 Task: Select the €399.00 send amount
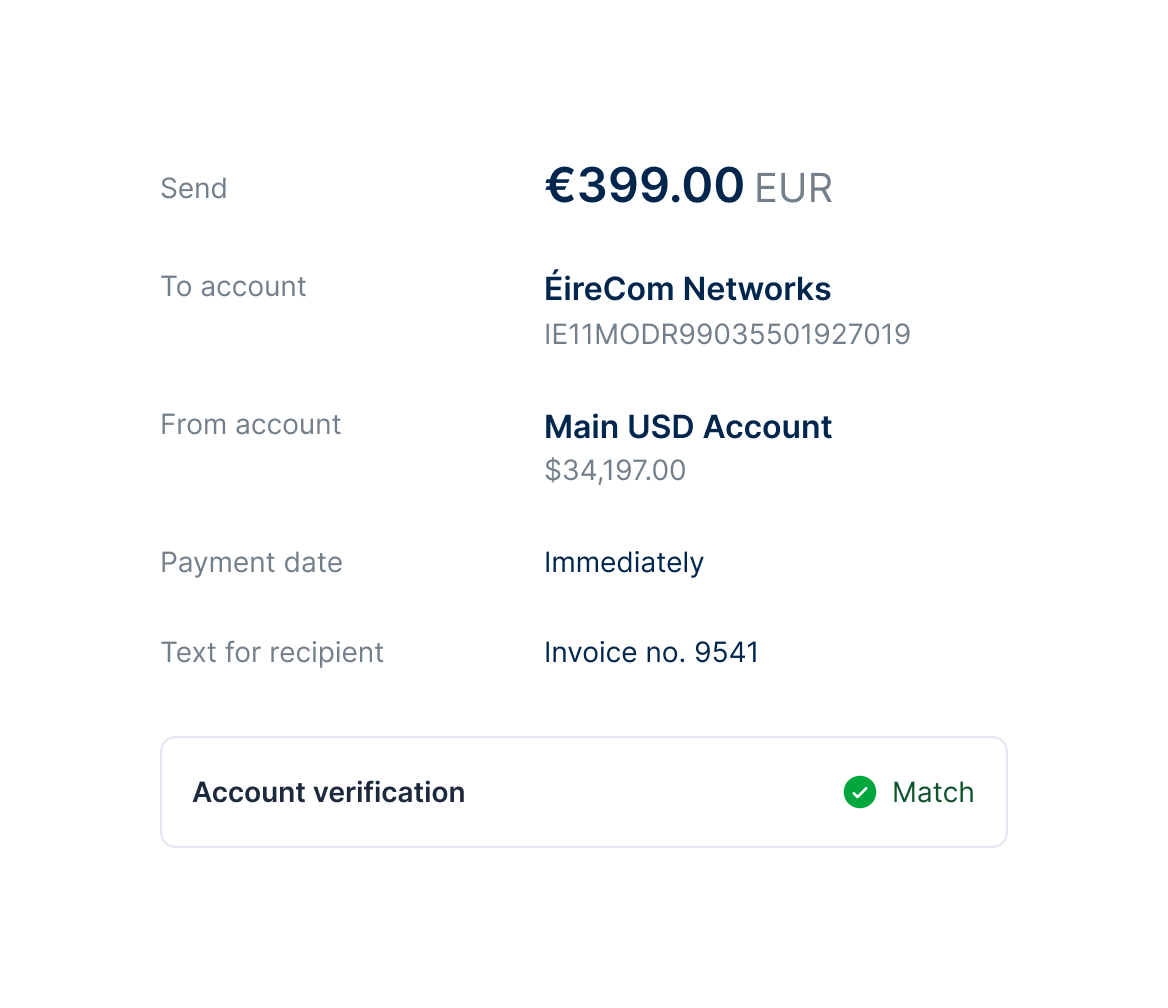(644, 186)
